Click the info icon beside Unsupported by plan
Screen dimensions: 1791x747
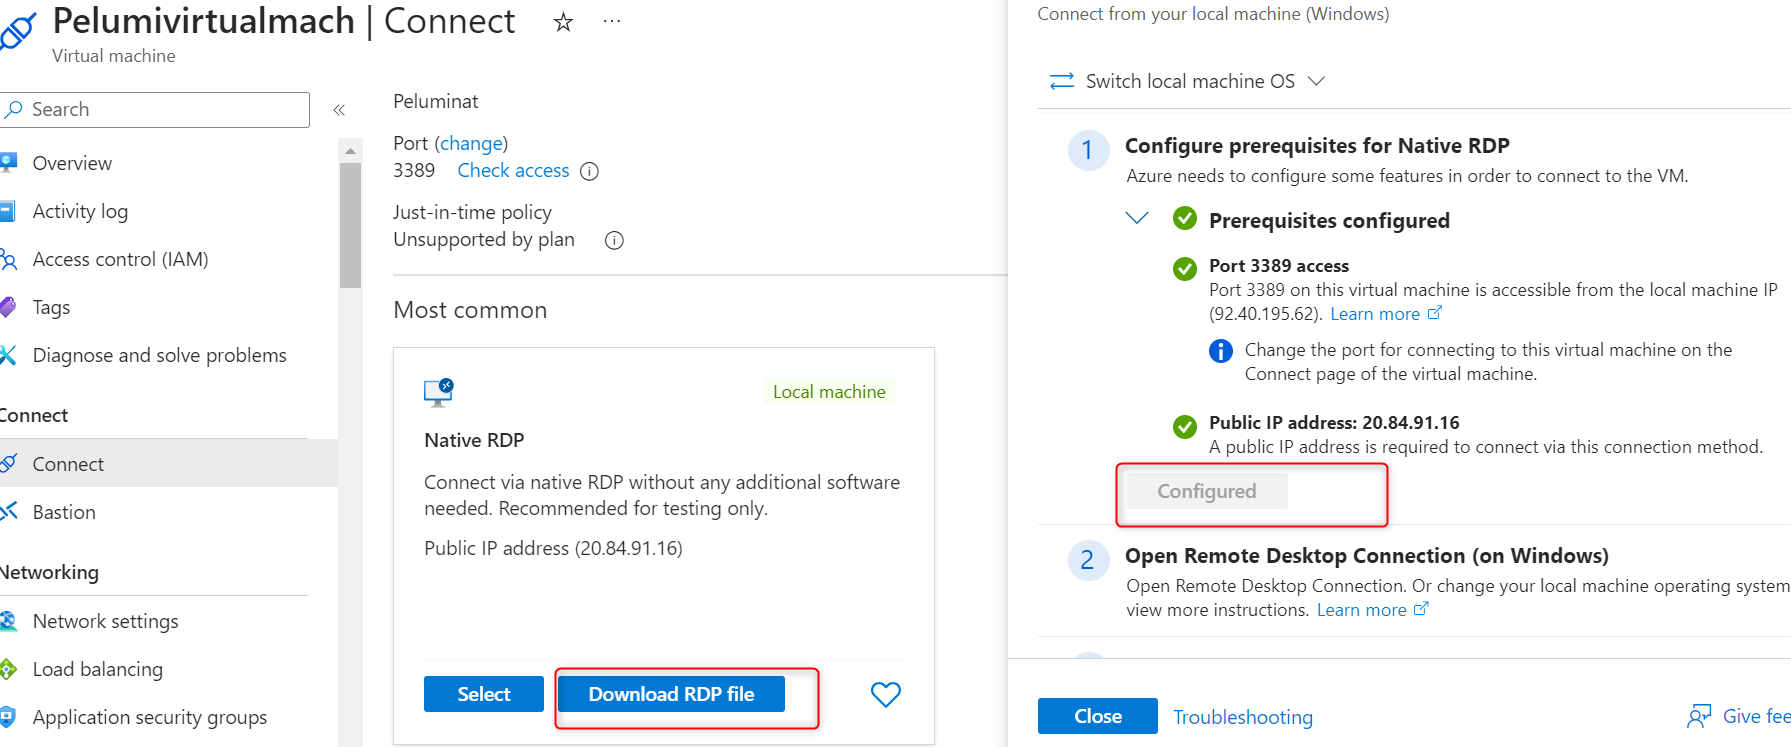click(x=614, y=240)
